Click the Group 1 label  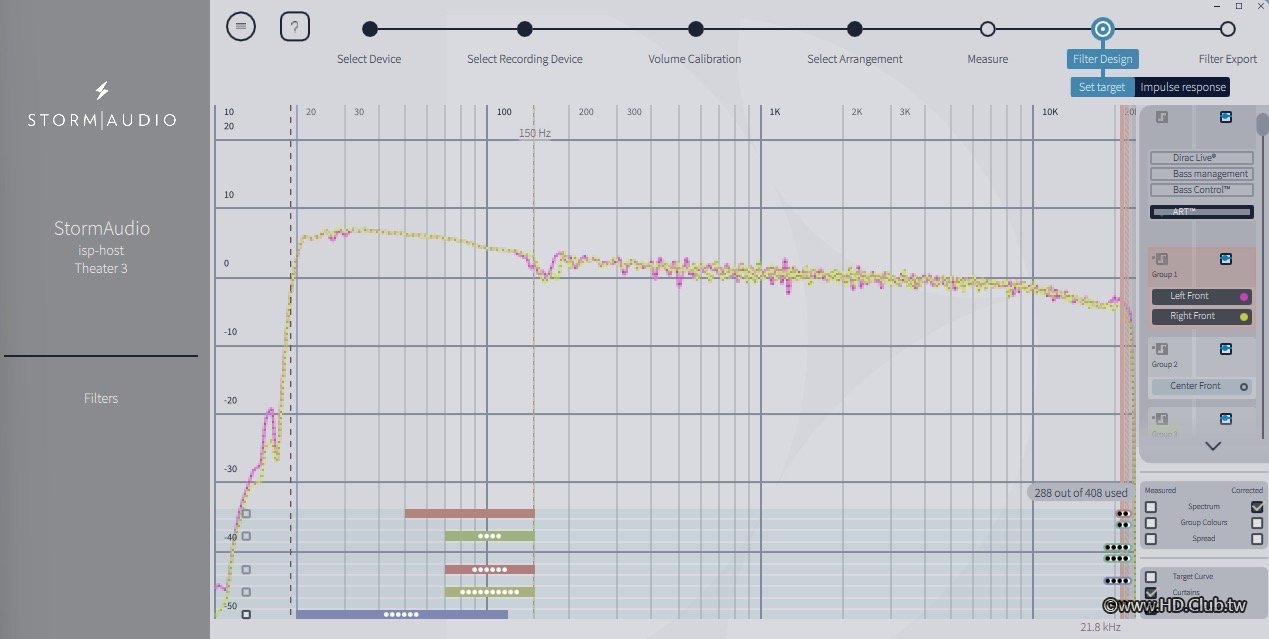point(1165,274)
